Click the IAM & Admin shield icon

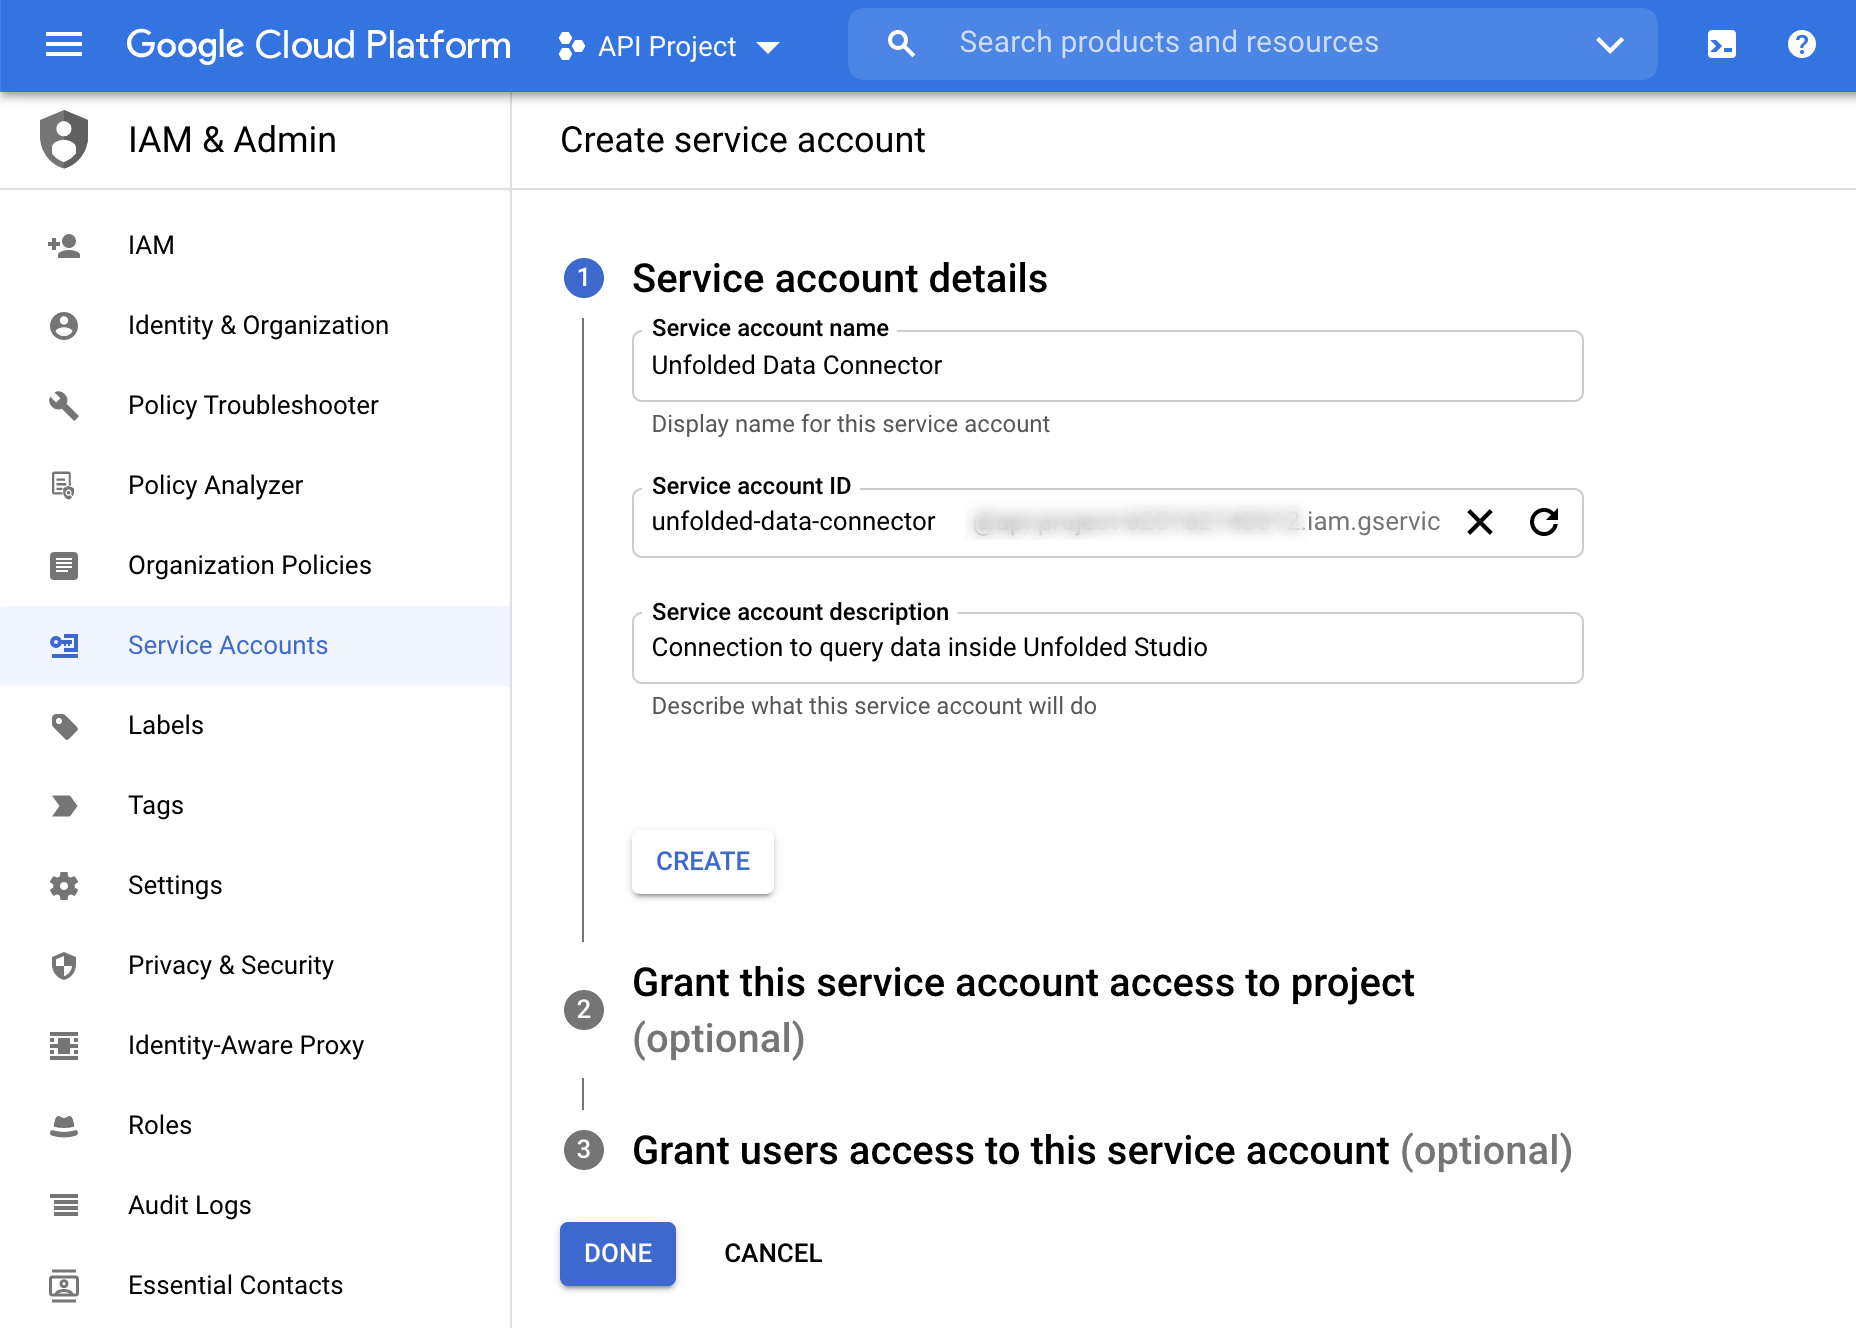click(x=64, y=139)
